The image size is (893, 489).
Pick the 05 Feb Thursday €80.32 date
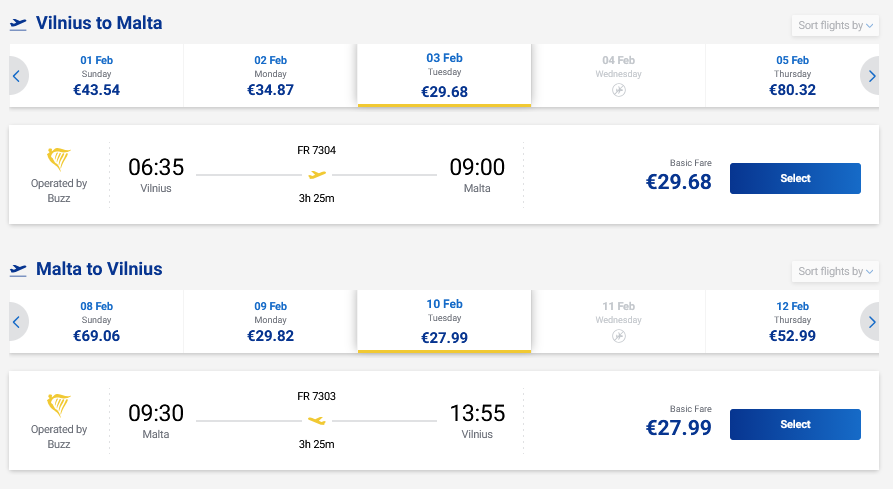(x=792, y=75)
